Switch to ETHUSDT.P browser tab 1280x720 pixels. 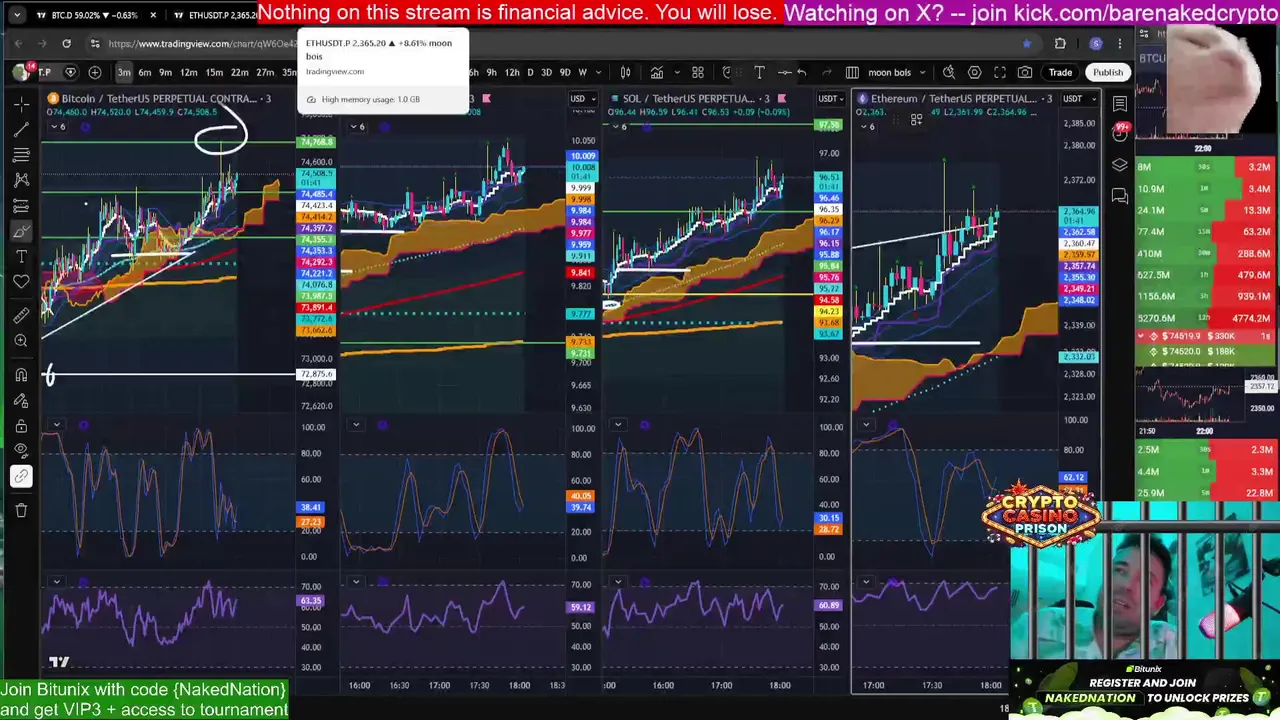click(218, 15)
